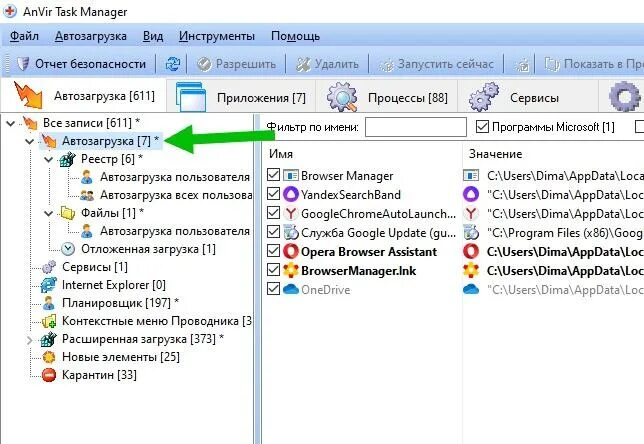Click the Opera icon beside Opera Browser Assistant
The image size is (644, 444).
point(291,251)
